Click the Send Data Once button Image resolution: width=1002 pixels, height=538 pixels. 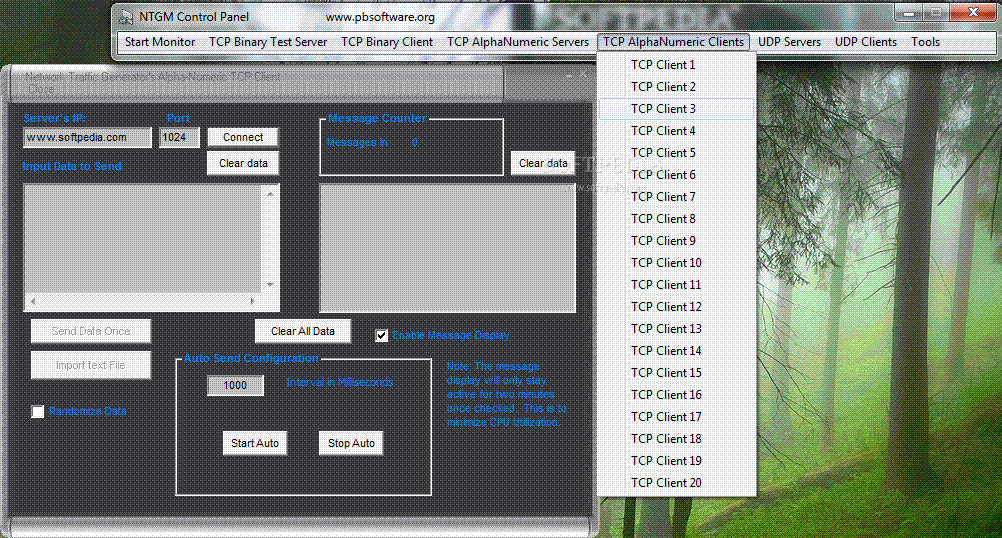coord(91,331)
